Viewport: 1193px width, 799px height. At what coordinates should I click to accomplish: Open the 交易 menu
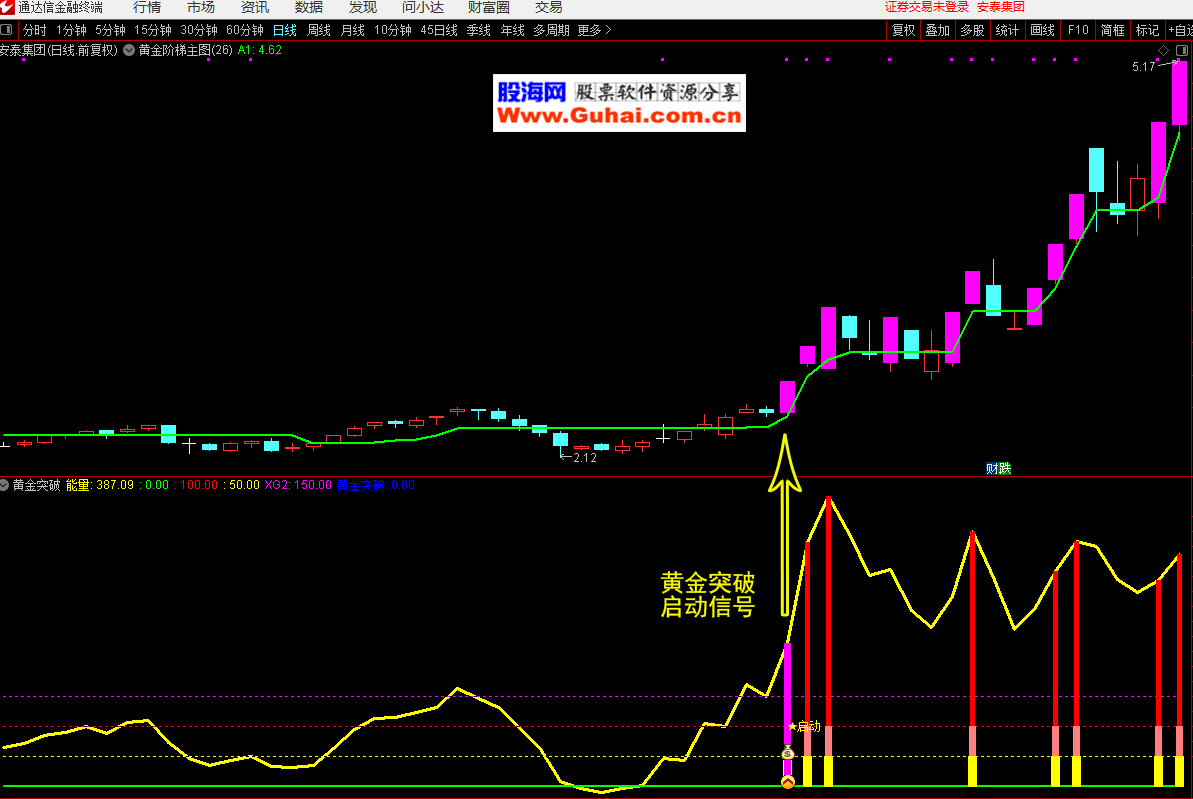tap(548, 8)
